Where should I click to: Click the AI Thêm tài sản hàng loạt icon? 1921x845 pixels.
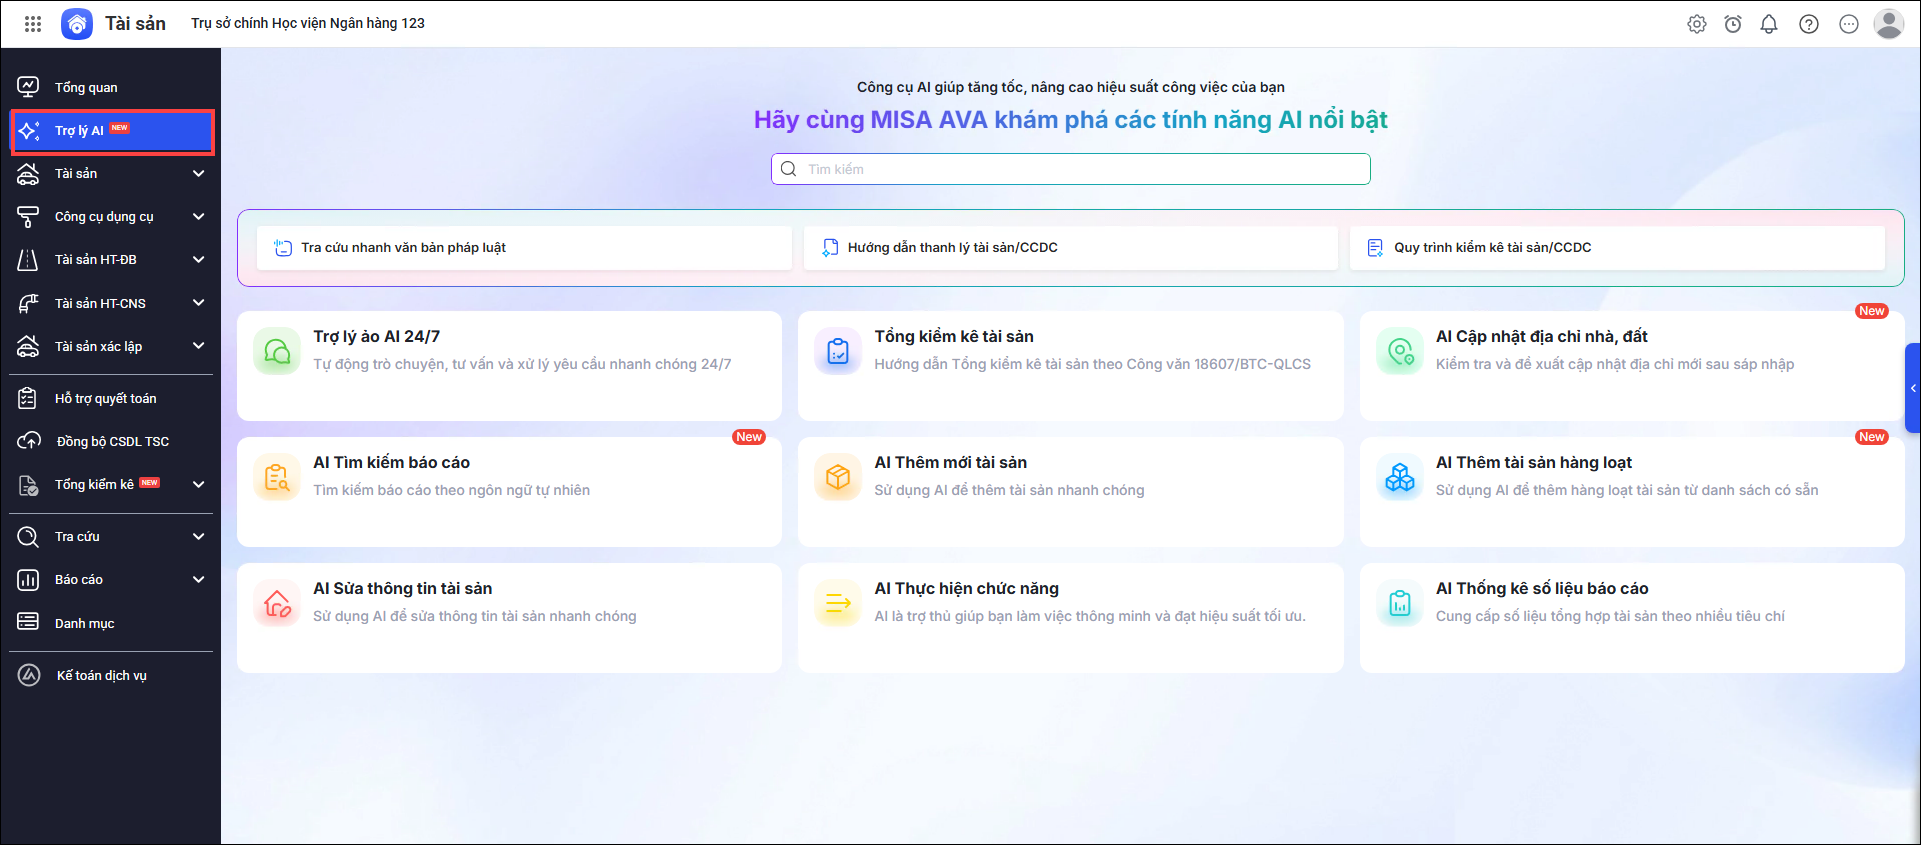1400,477
